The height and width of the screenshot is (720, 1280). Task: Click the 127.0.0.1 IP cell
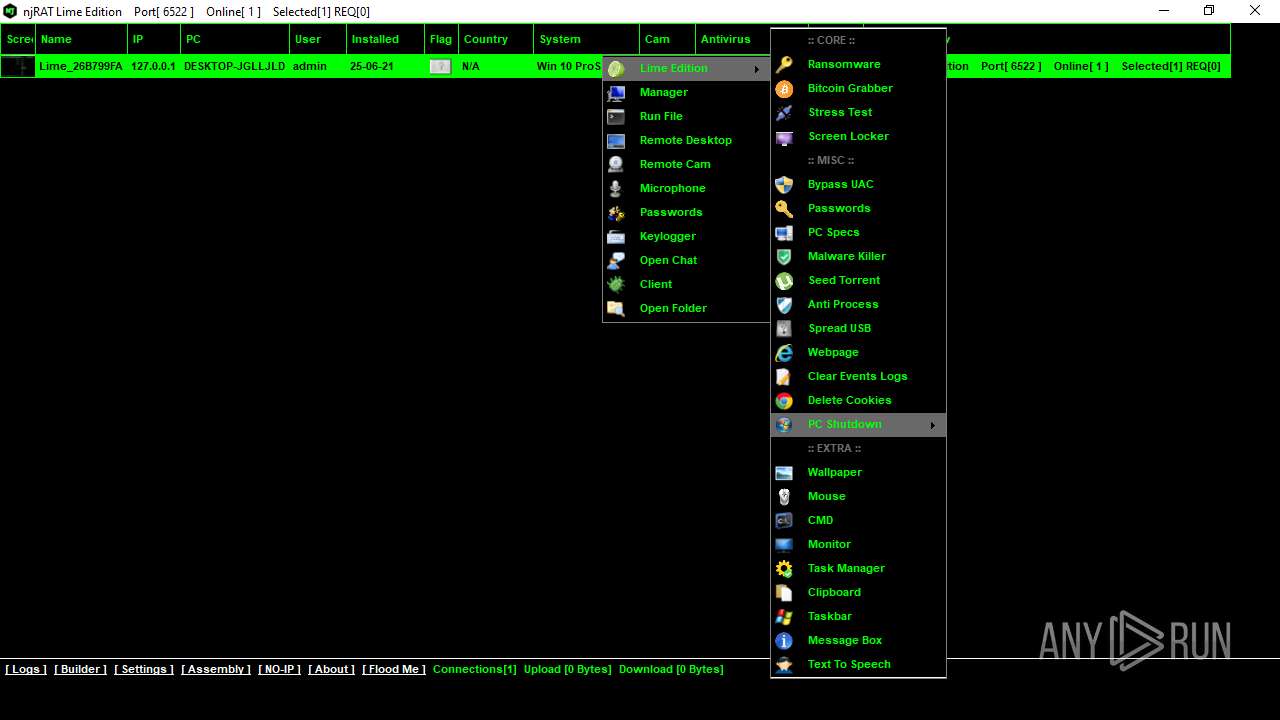(153, 66)
